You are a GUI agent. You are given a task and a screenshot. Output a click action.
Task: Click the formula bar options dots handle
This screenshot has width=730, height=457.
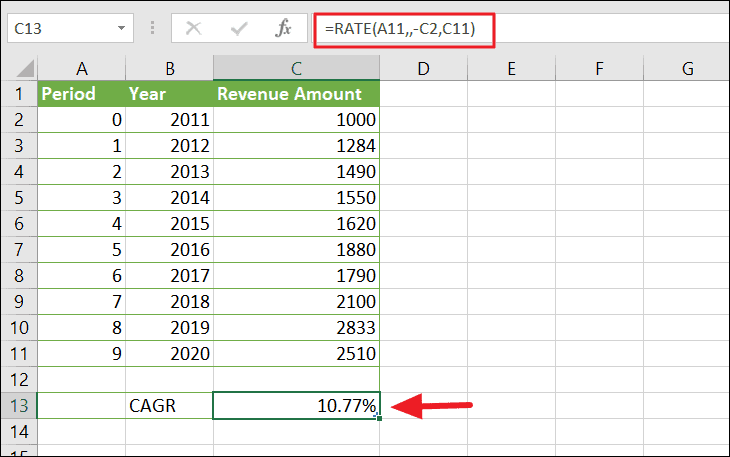click(152, 28)
